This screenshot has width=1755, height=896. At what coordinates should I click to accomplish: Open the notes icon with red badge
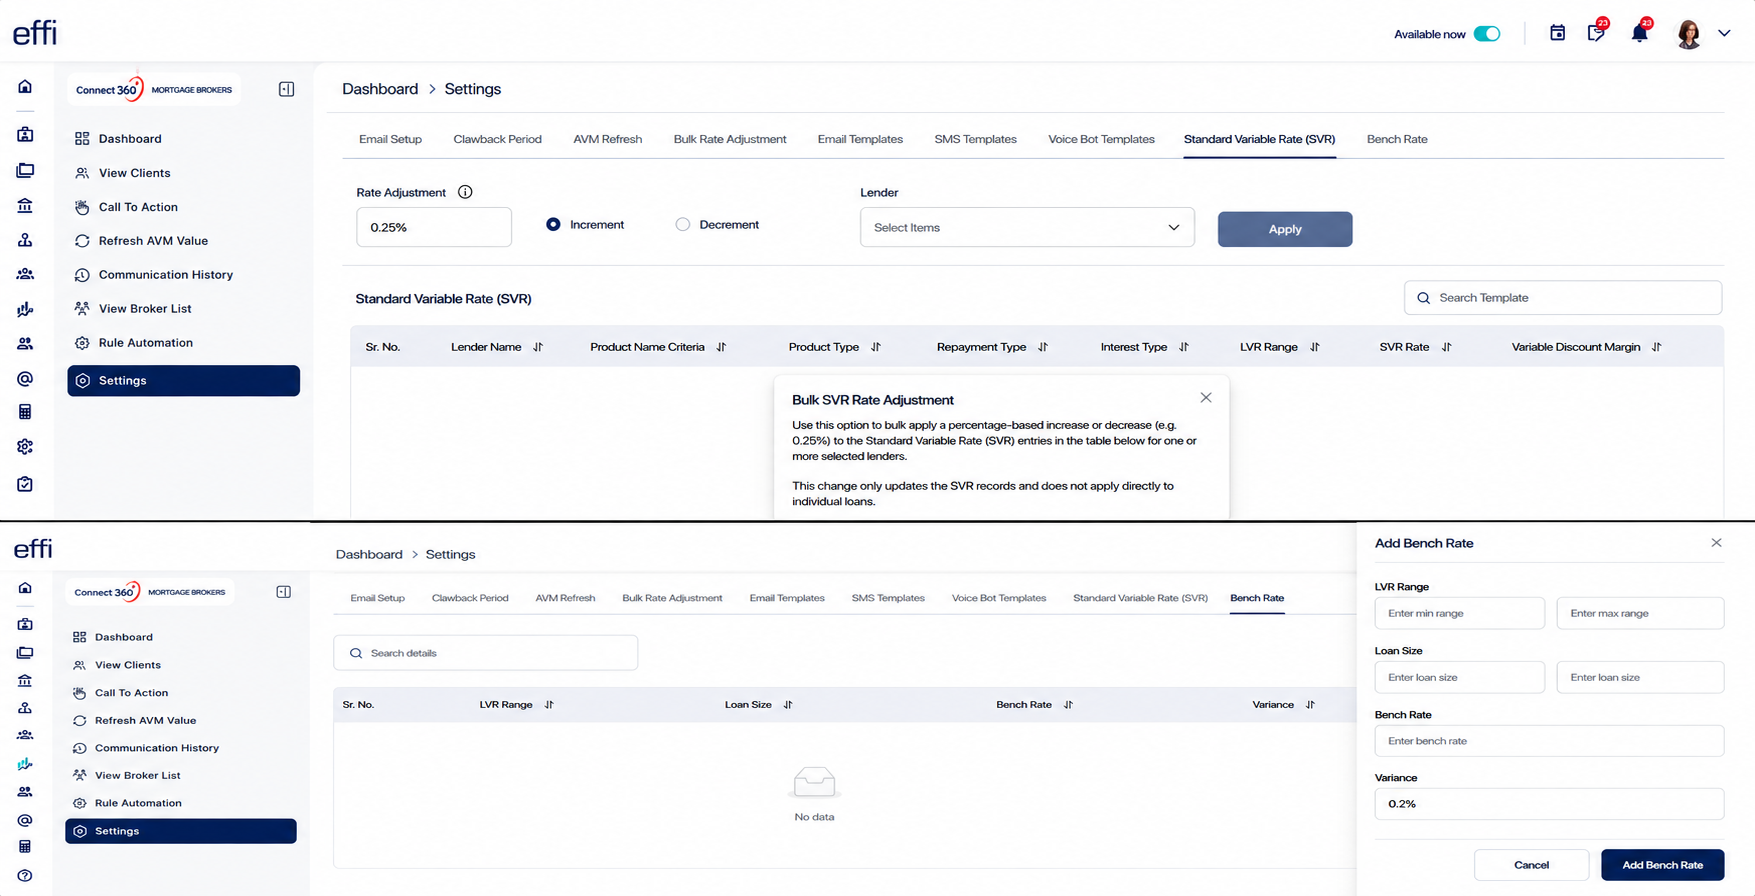[1596, 33]
